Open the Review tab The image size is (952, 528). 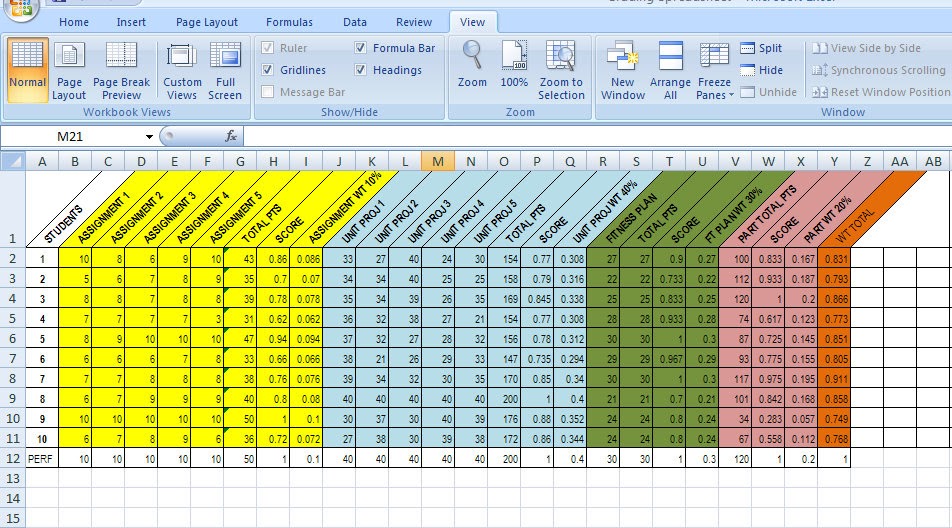point(414,22)
